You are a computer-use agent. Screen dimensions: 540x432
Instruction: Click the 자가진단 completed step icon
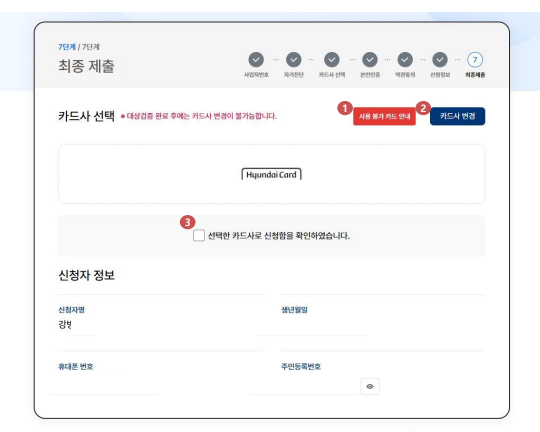coord(293,60)
